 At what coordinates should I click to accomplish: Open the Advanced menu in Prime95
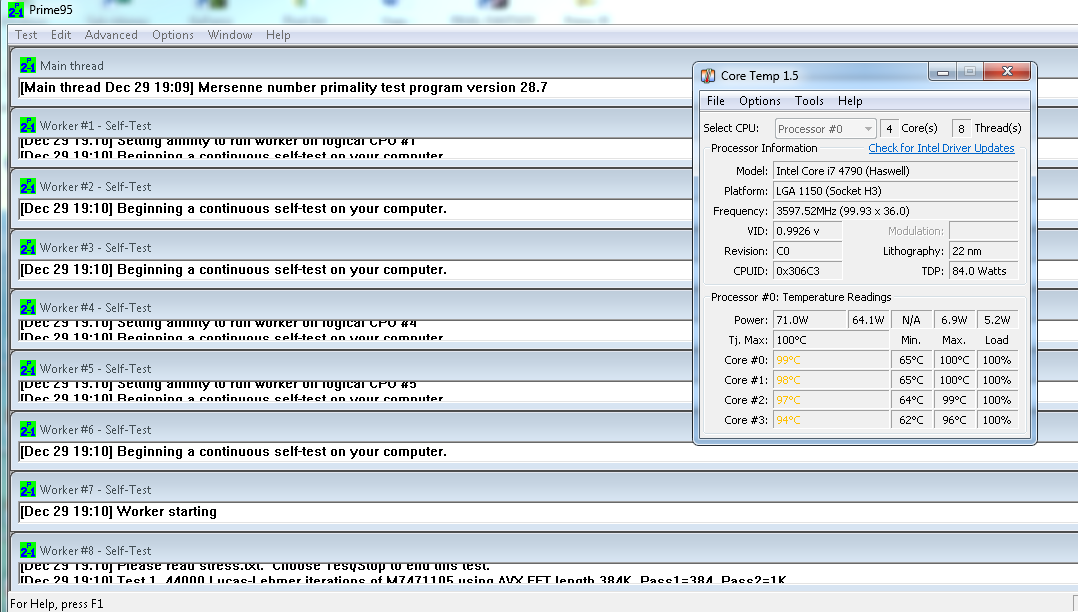coord(111,34)
